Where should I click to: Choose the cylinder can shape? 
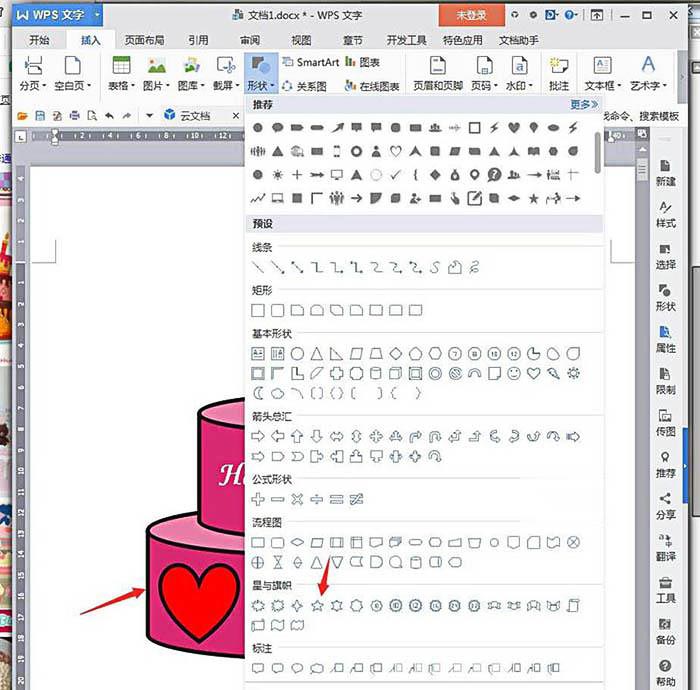point(376,373)
